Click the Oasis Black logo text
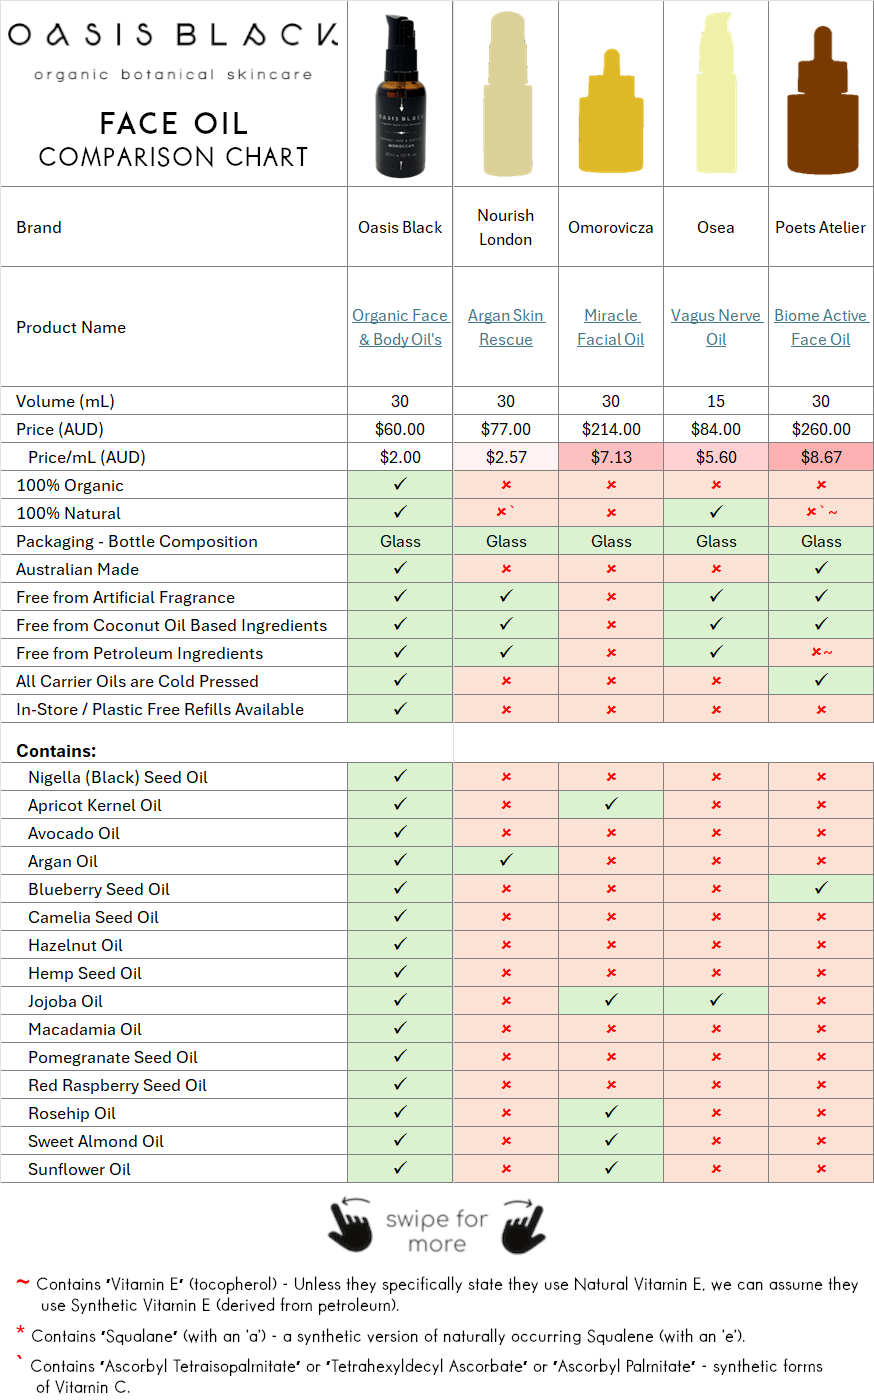 [x=174, y=35]
